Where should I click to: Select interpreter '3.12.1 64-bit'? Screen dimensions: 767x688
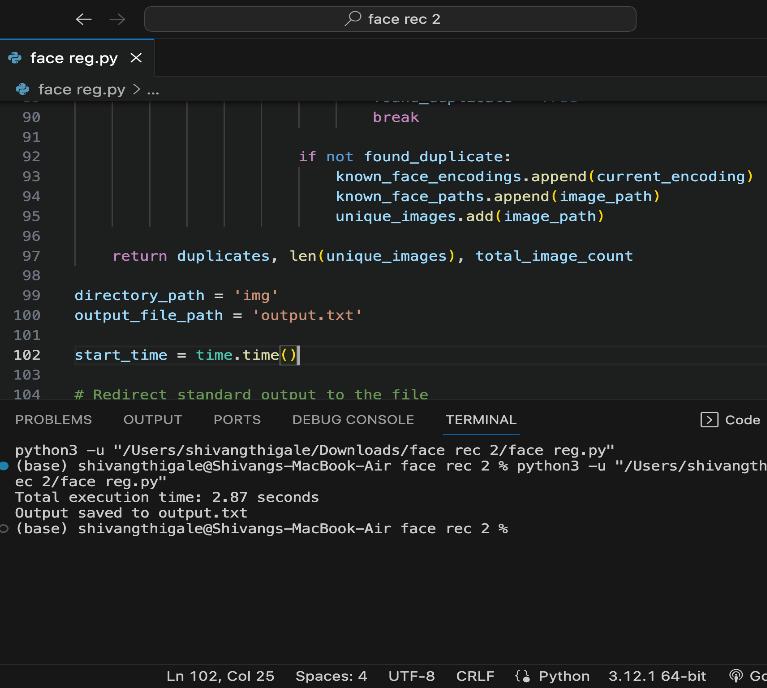point(657,676)
